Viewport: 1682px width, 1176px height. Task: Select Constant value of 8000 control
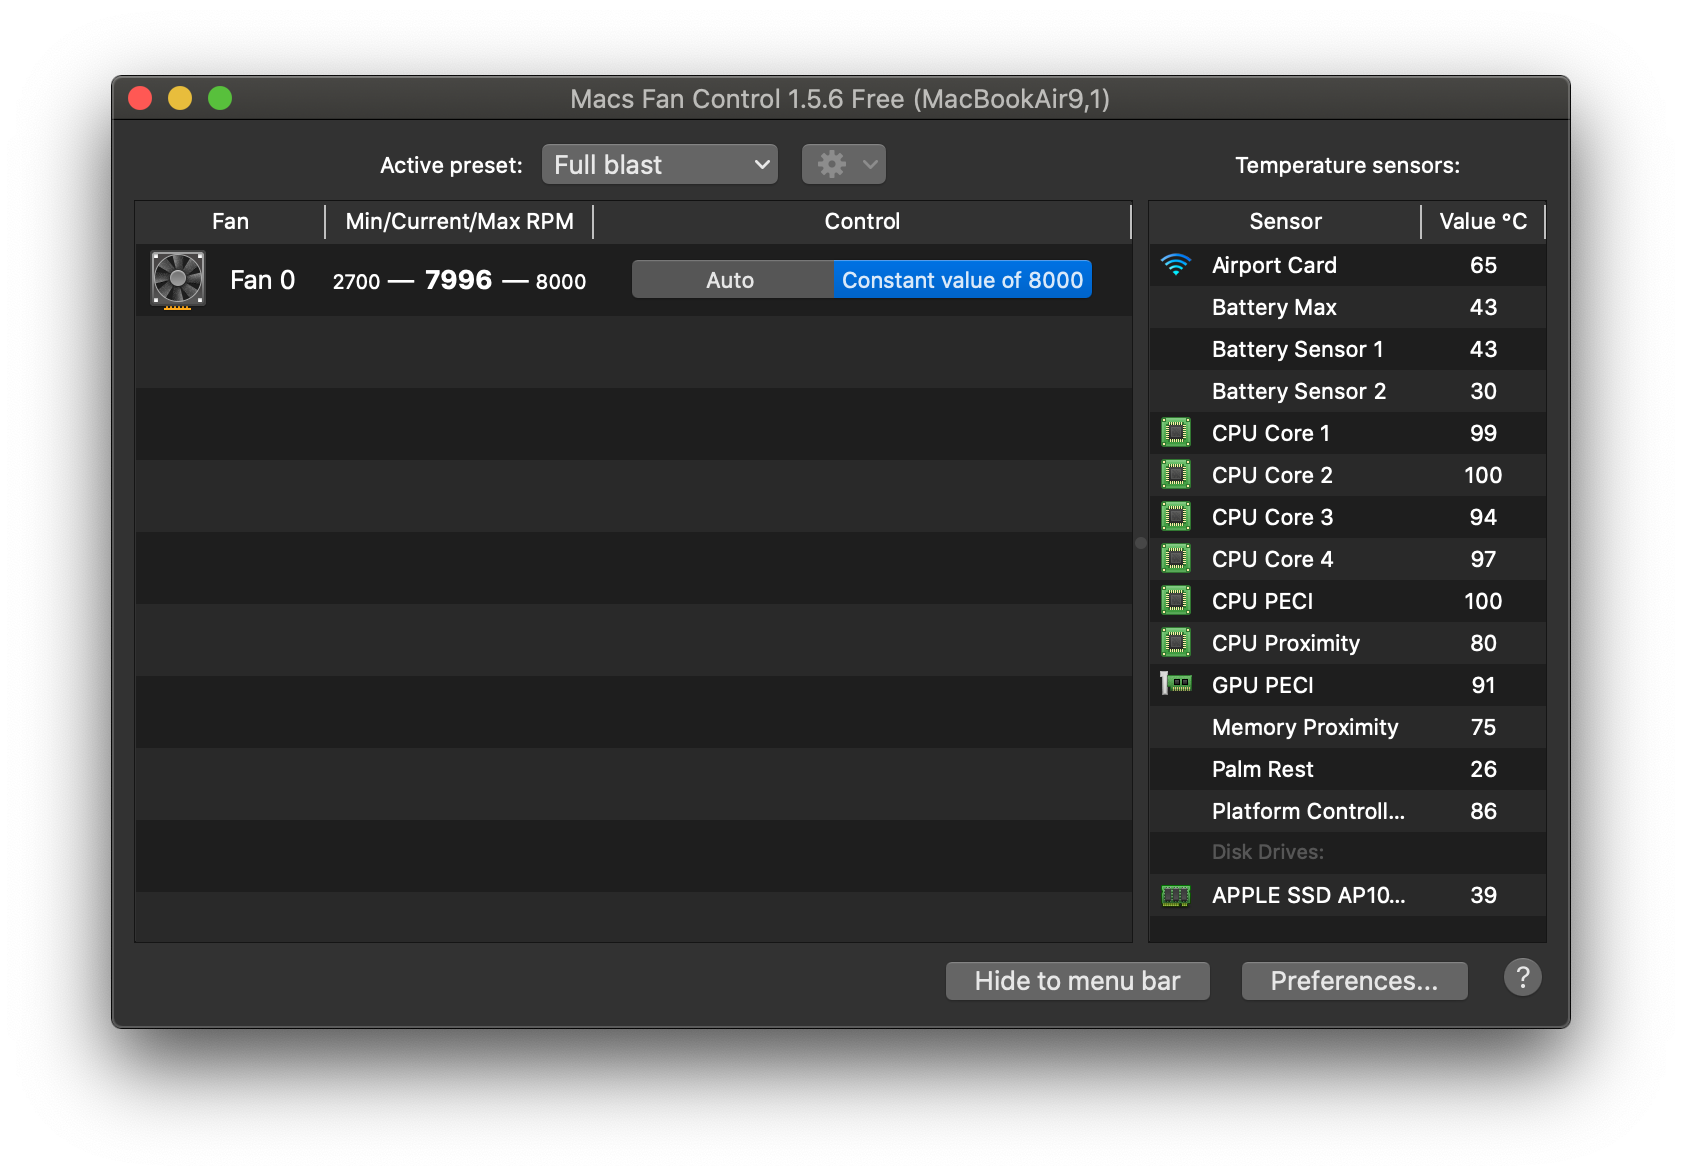coord(962,280)
